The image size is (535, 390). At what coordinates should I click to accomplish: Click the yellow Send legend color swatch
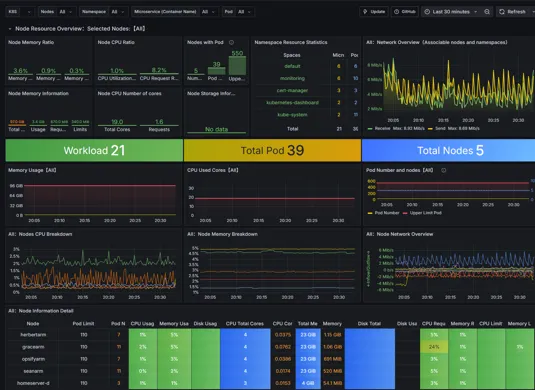[430, 129]
